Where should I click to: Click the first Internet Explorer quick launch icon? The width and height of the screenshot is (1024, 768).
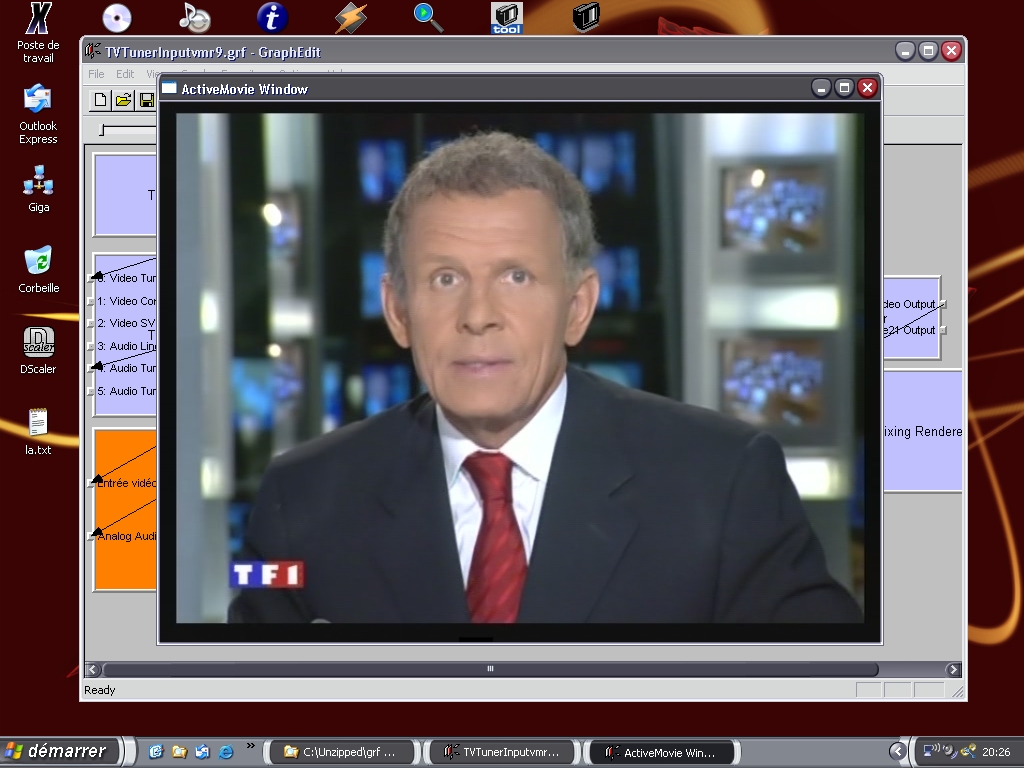point(155,752)
